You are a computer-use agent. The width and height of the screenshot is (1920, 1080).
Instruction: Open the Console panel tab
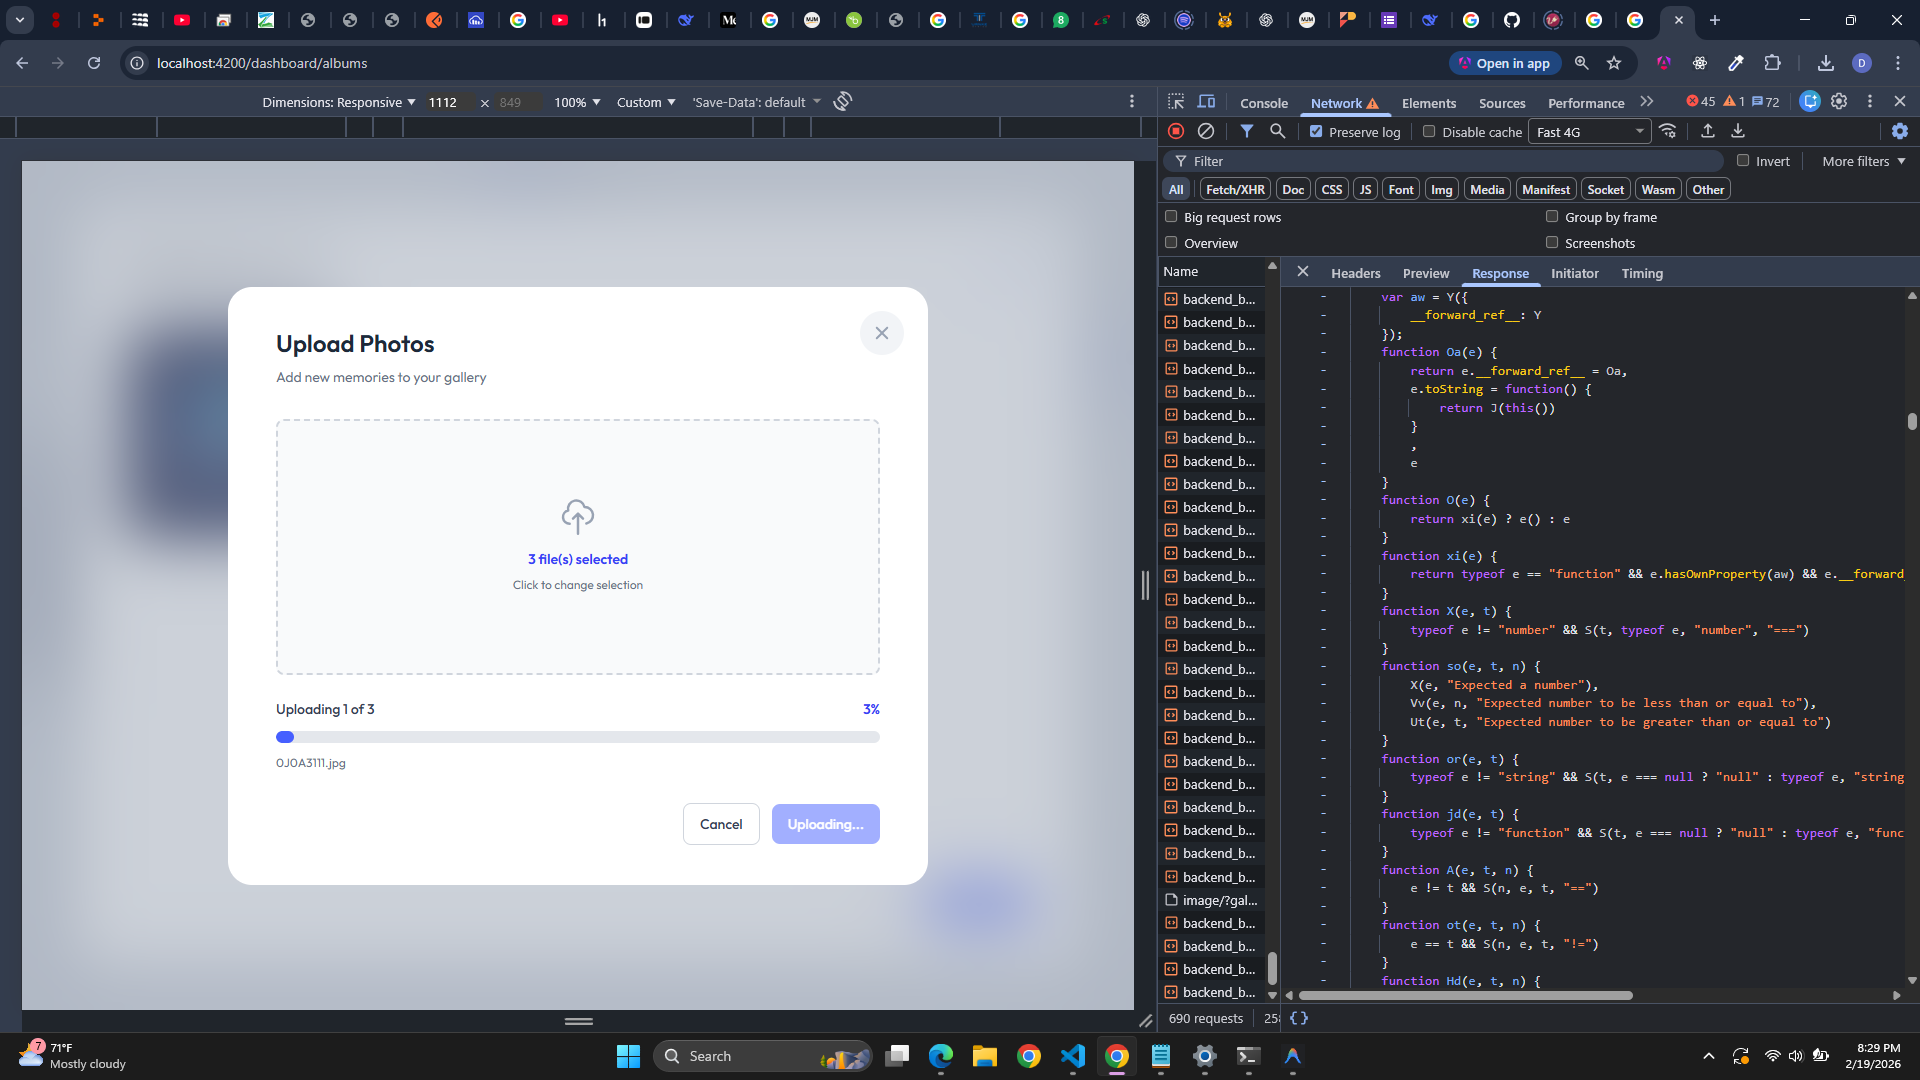[1263, 103]
